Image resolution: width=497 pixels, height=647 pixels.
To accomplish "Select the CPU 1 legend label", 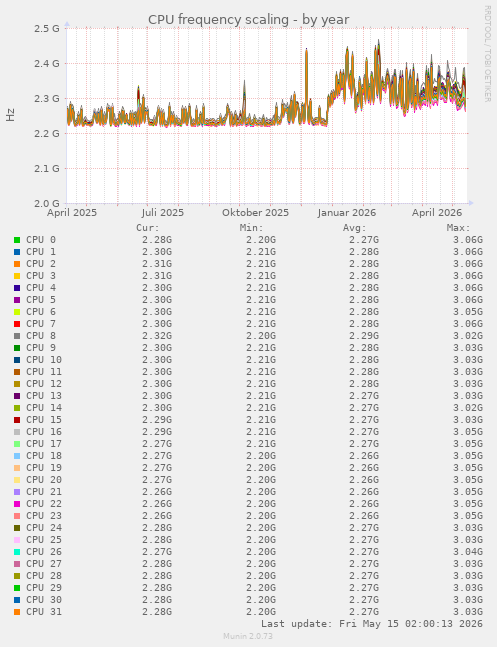I will [x=41, y=252].
